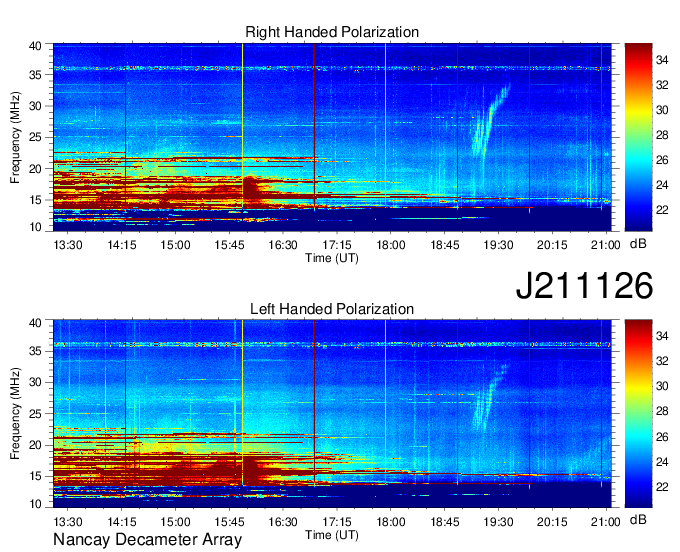Click the 30 MHz tick of Right Handed plot
Viewport: 680px width, 552px height.
[36, 106]
